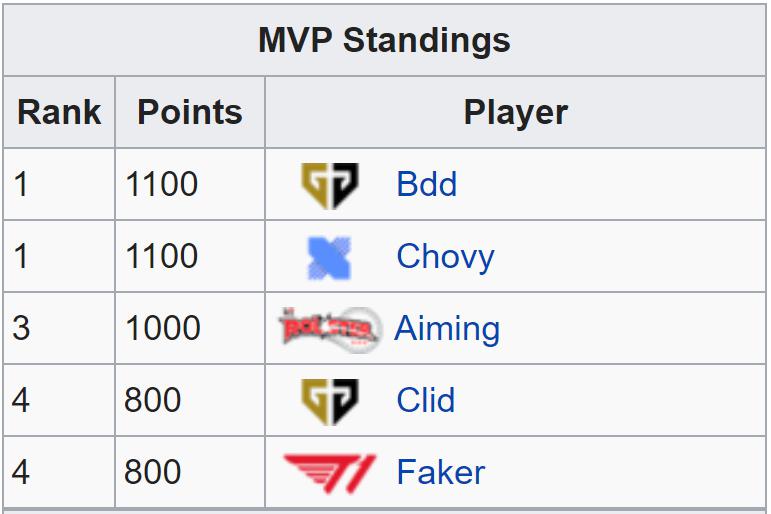This screenshot has width=771, height=514.
Task: Click the Points column header
Action: pos(190,112)
